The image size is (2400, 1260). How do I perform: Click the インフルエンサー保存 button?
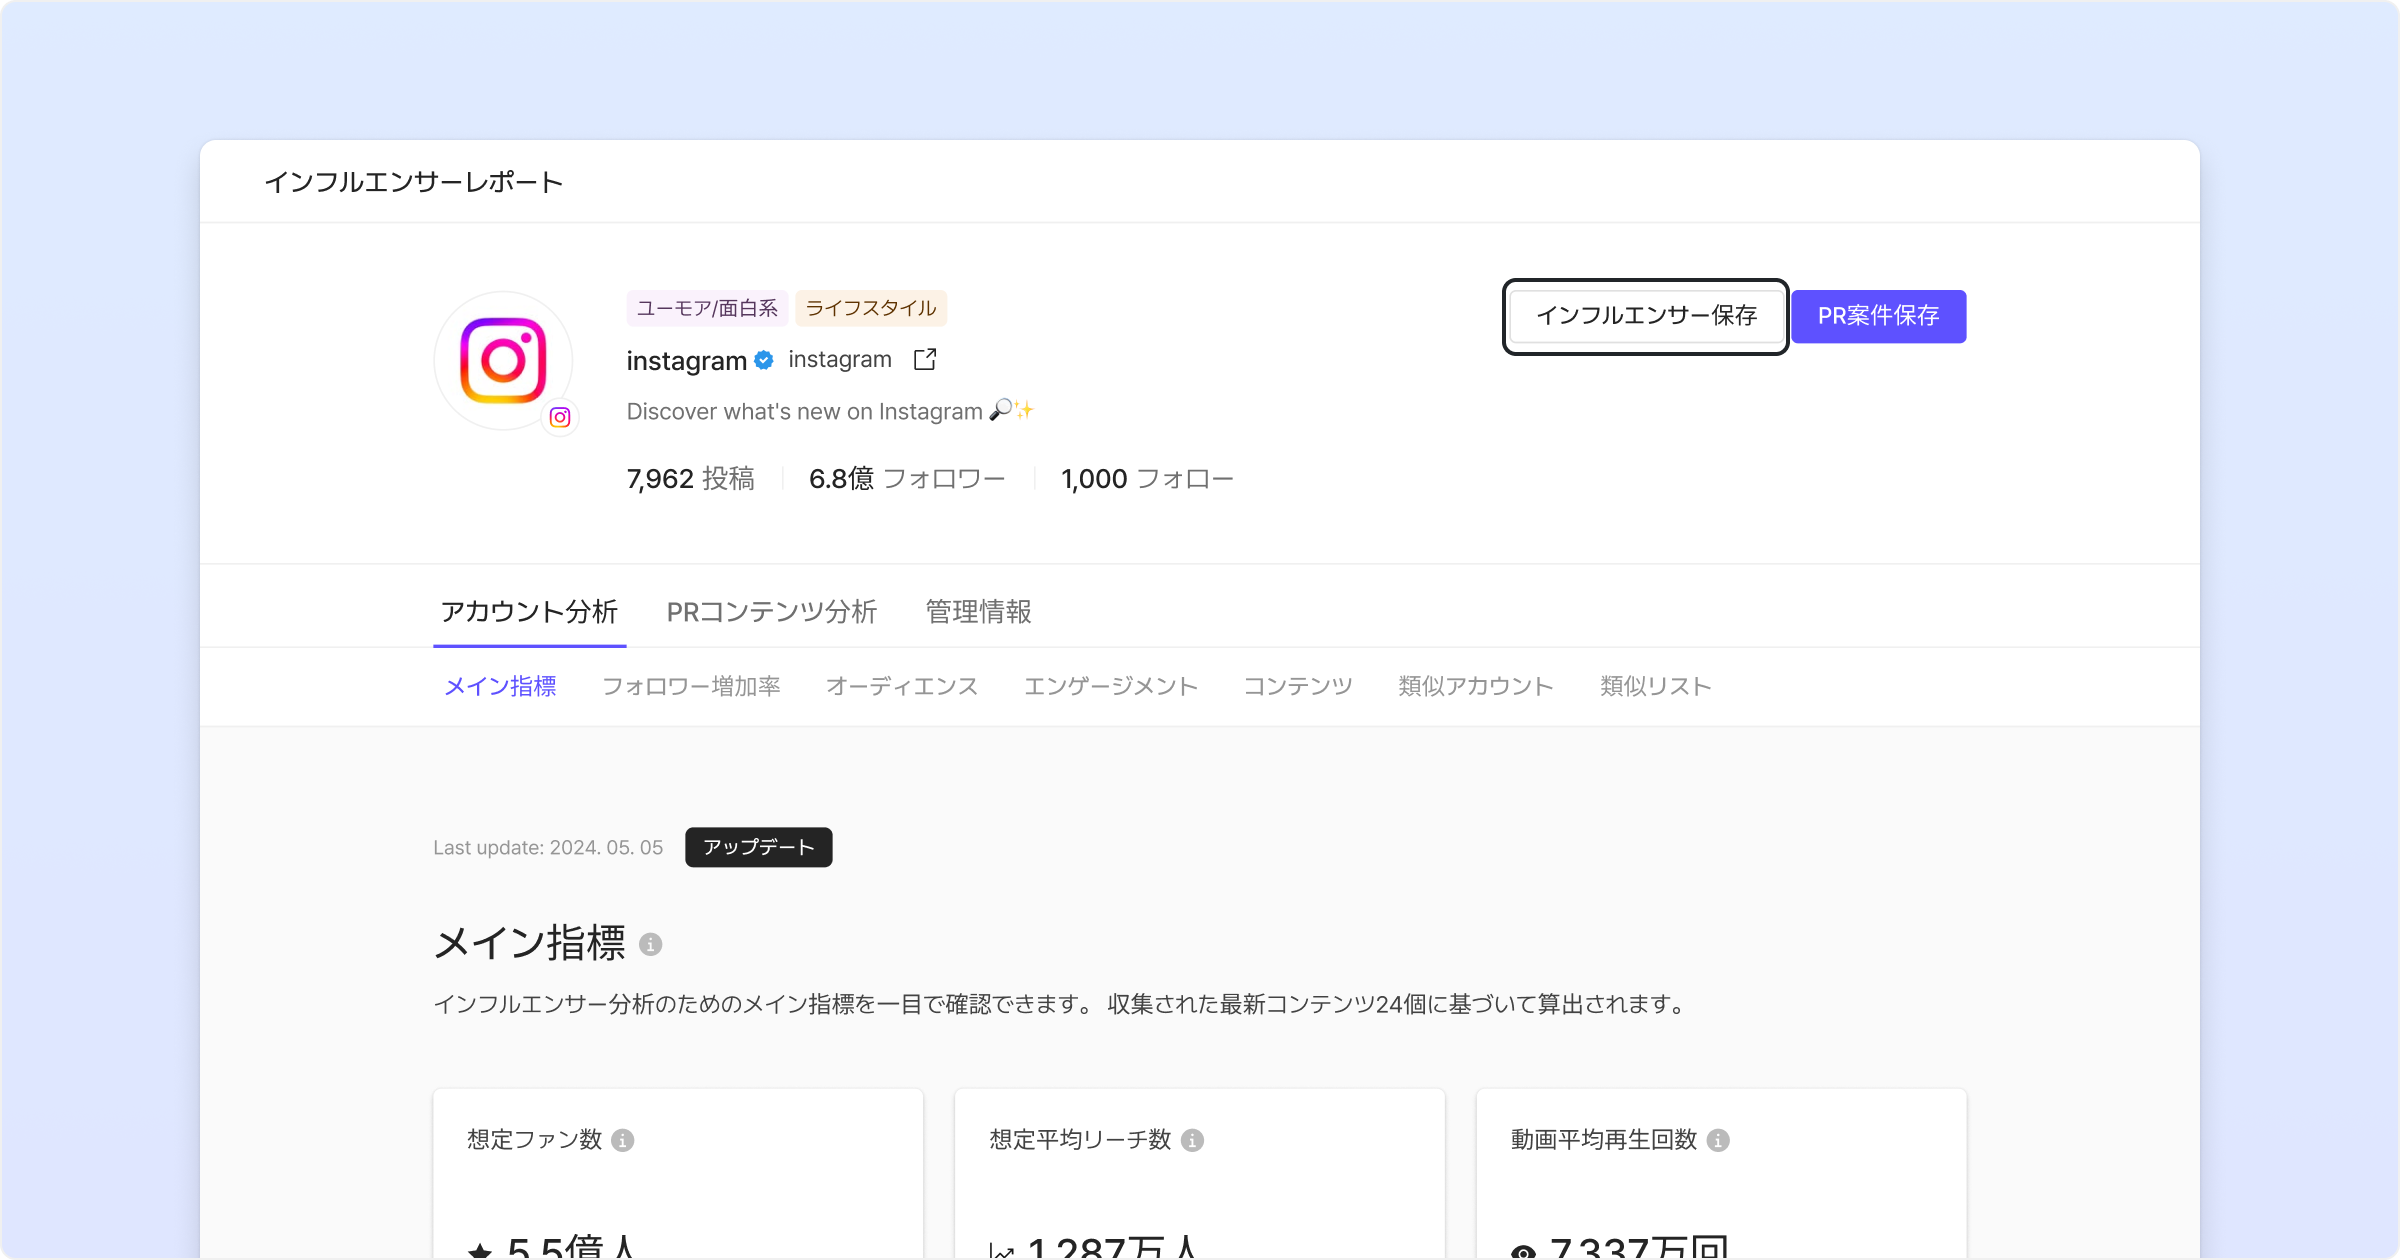click(1646, 316)
